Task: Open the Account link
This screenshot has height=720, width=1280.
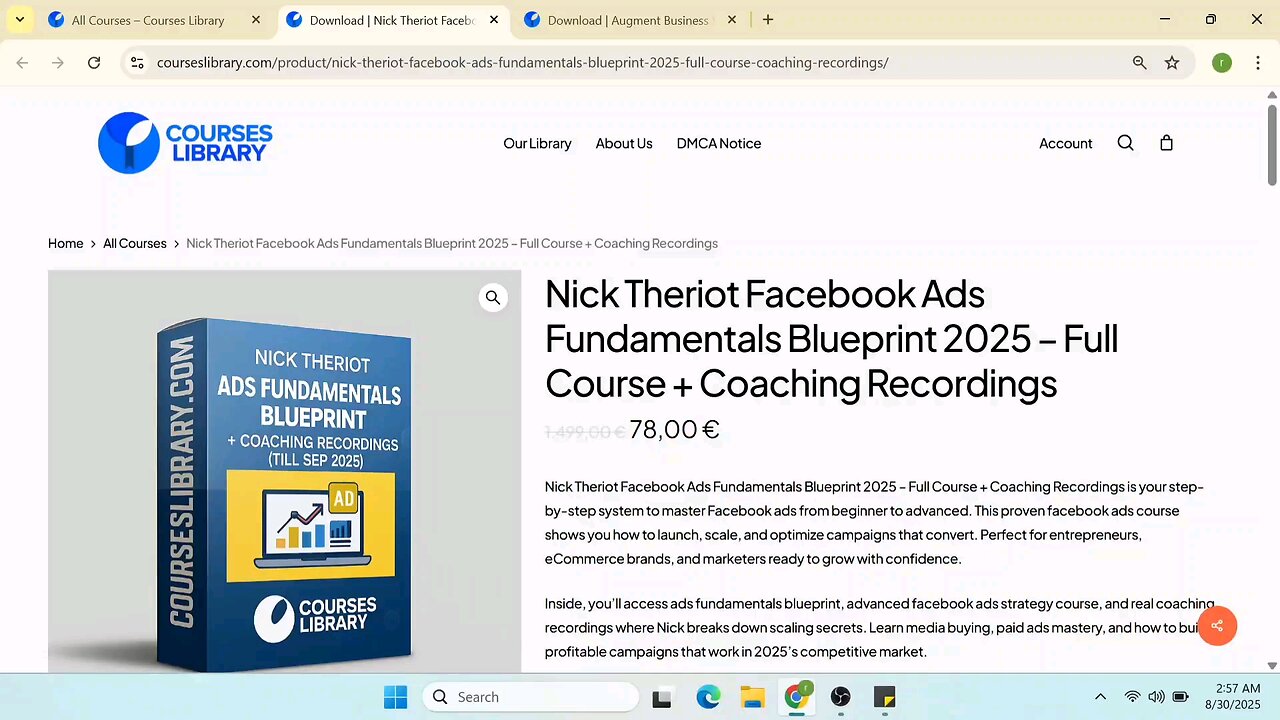Action: click(x=1065, y=143)
